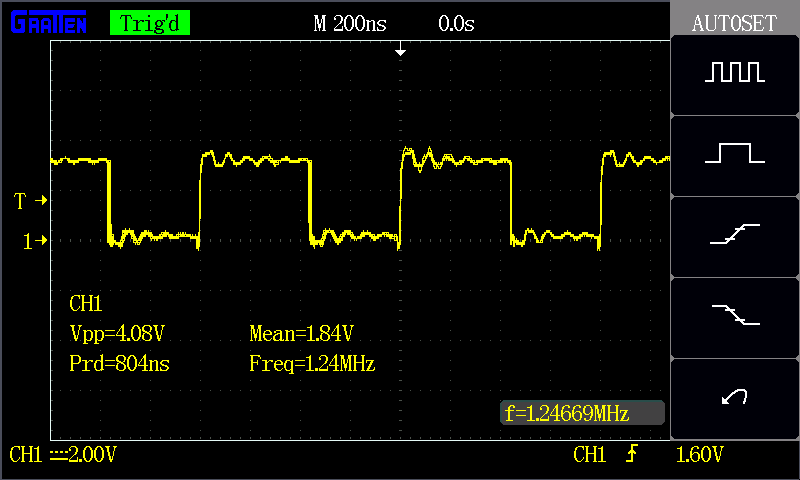
Task: Click the trigger source CH1 label
Action: 590,455
